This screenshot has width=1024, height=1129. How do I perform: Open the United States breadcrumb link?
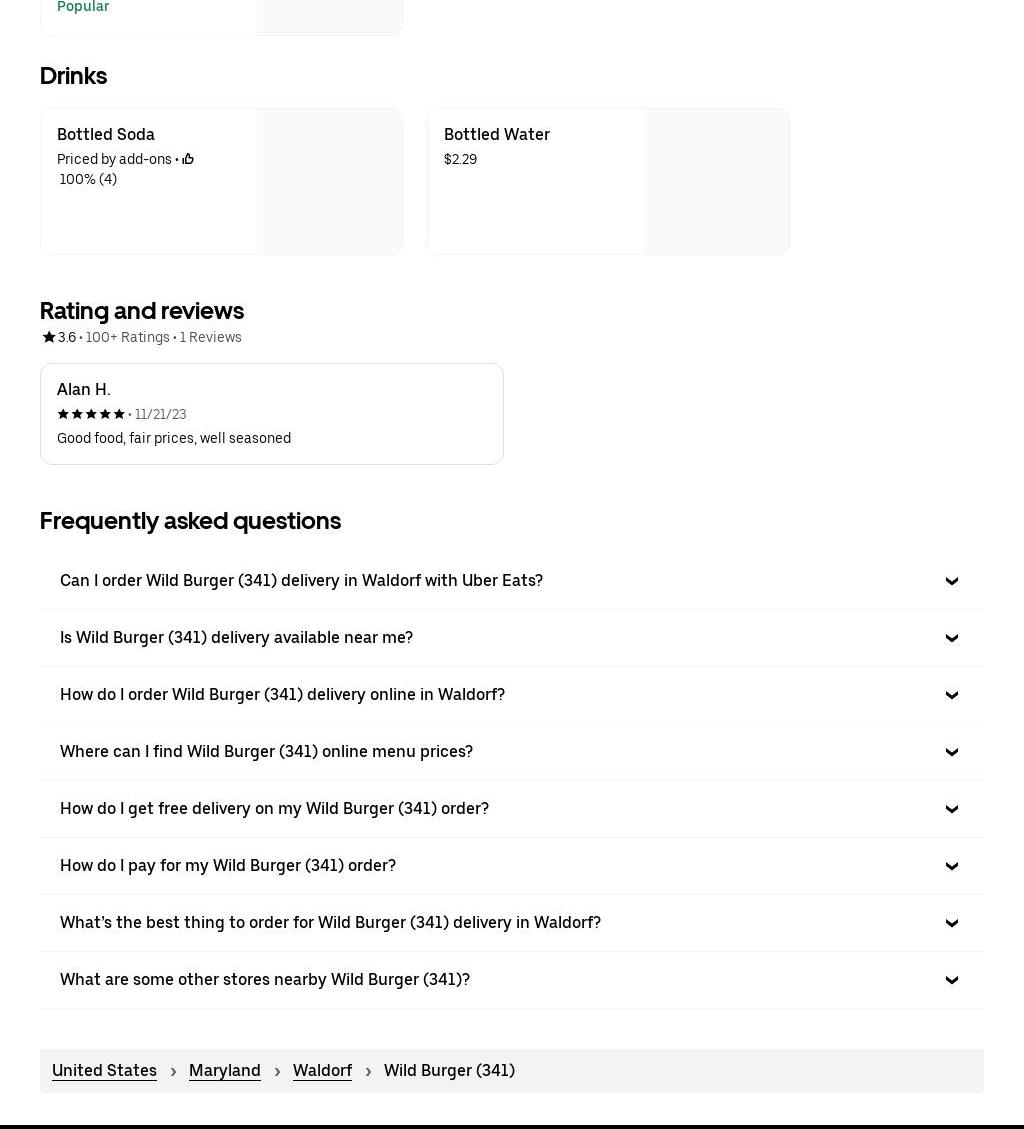click(x=104, y=1071)
